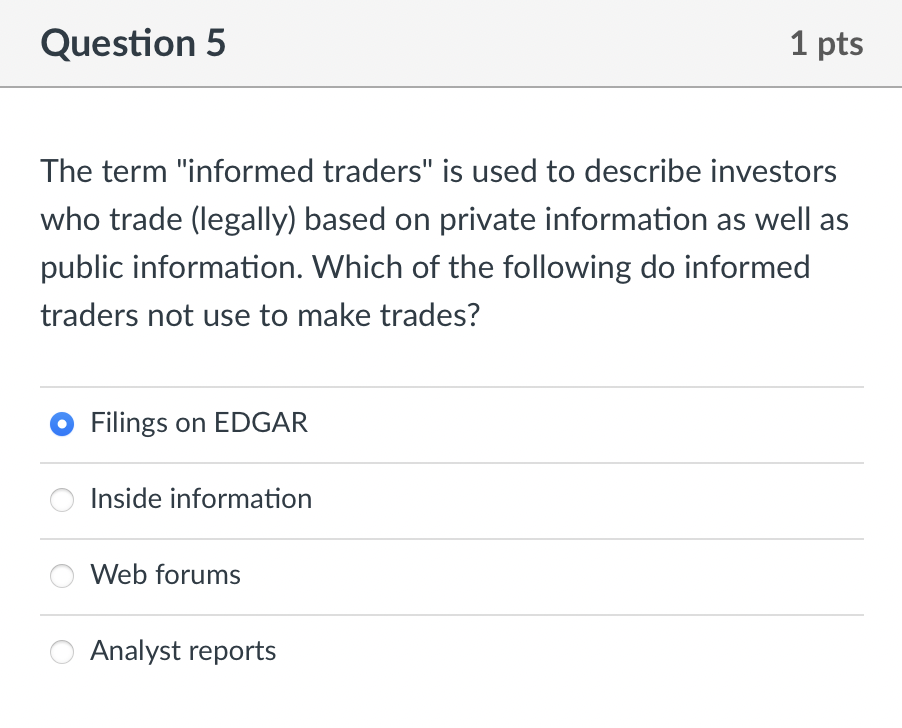The image size is (902, 728).
Task: Click the unselected circle next to "Web forums"
Action: pyautogui.click(x=61, y=576)
